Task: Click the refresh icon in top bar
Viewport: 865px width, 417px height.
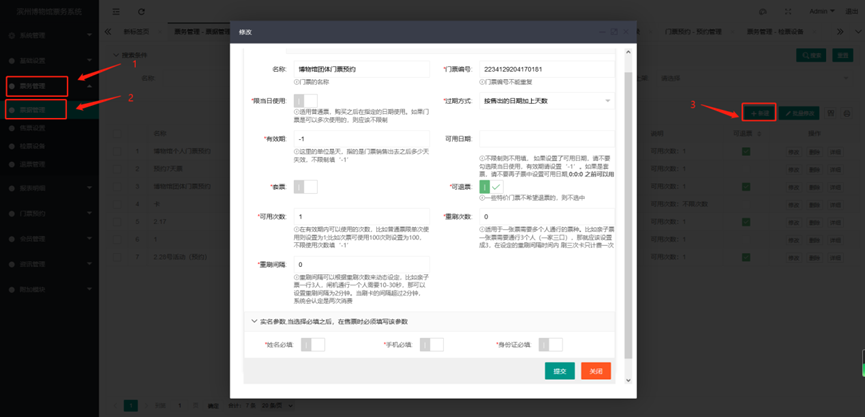Action: tap(141, 12)
